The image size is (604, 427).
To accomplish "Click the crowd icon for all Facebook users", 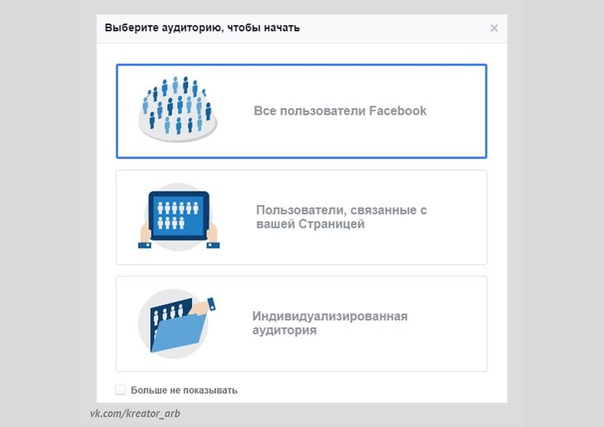I will (x=178, y=109).
